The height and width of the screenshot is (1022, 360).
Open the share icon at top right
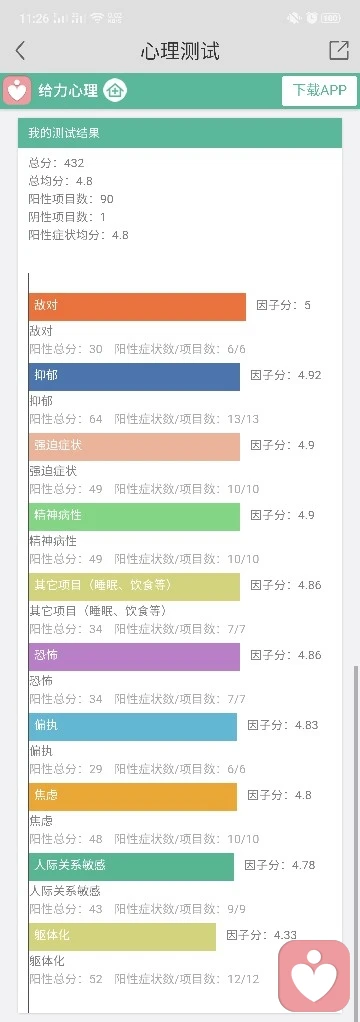(x=339, y=50)
